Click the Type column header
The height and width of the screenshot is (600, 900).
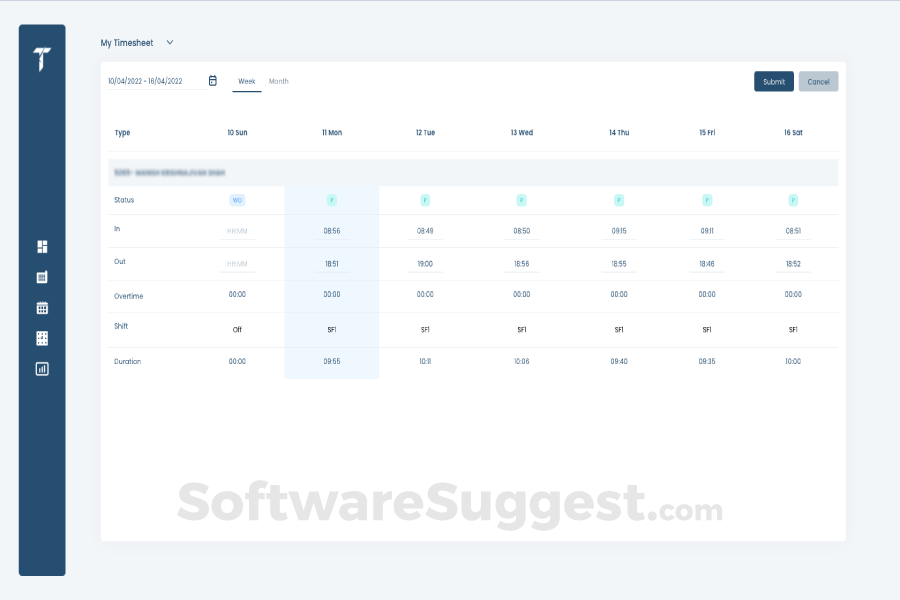(x=122, y=133)
